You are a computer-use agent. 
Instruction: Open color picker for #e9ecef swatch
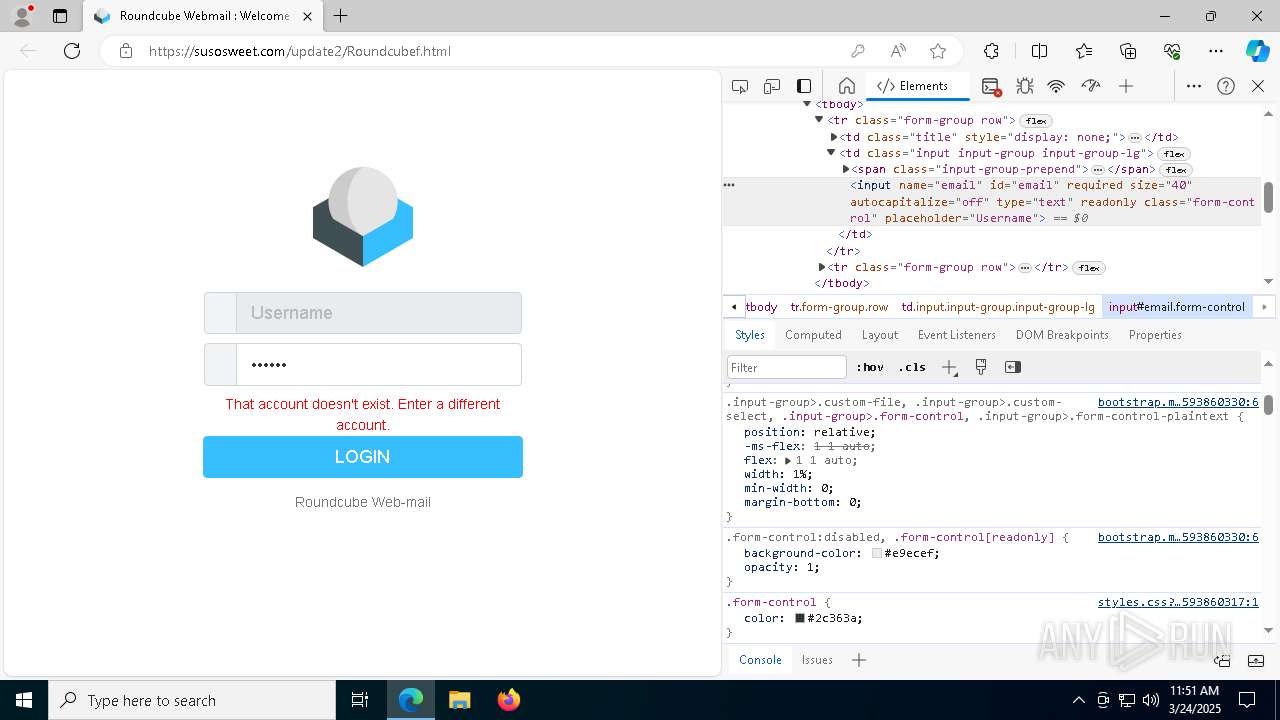[x=877, y=553]
